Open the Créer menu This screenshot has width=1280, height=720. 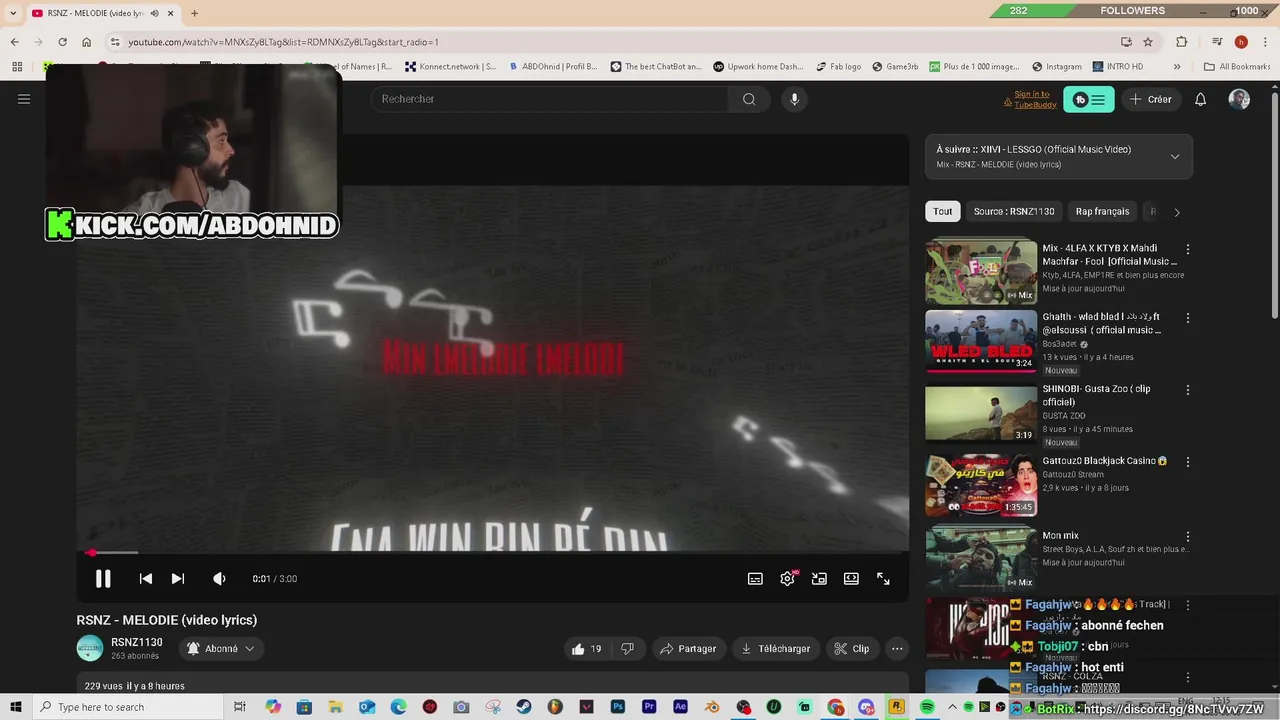(1150, 99)
